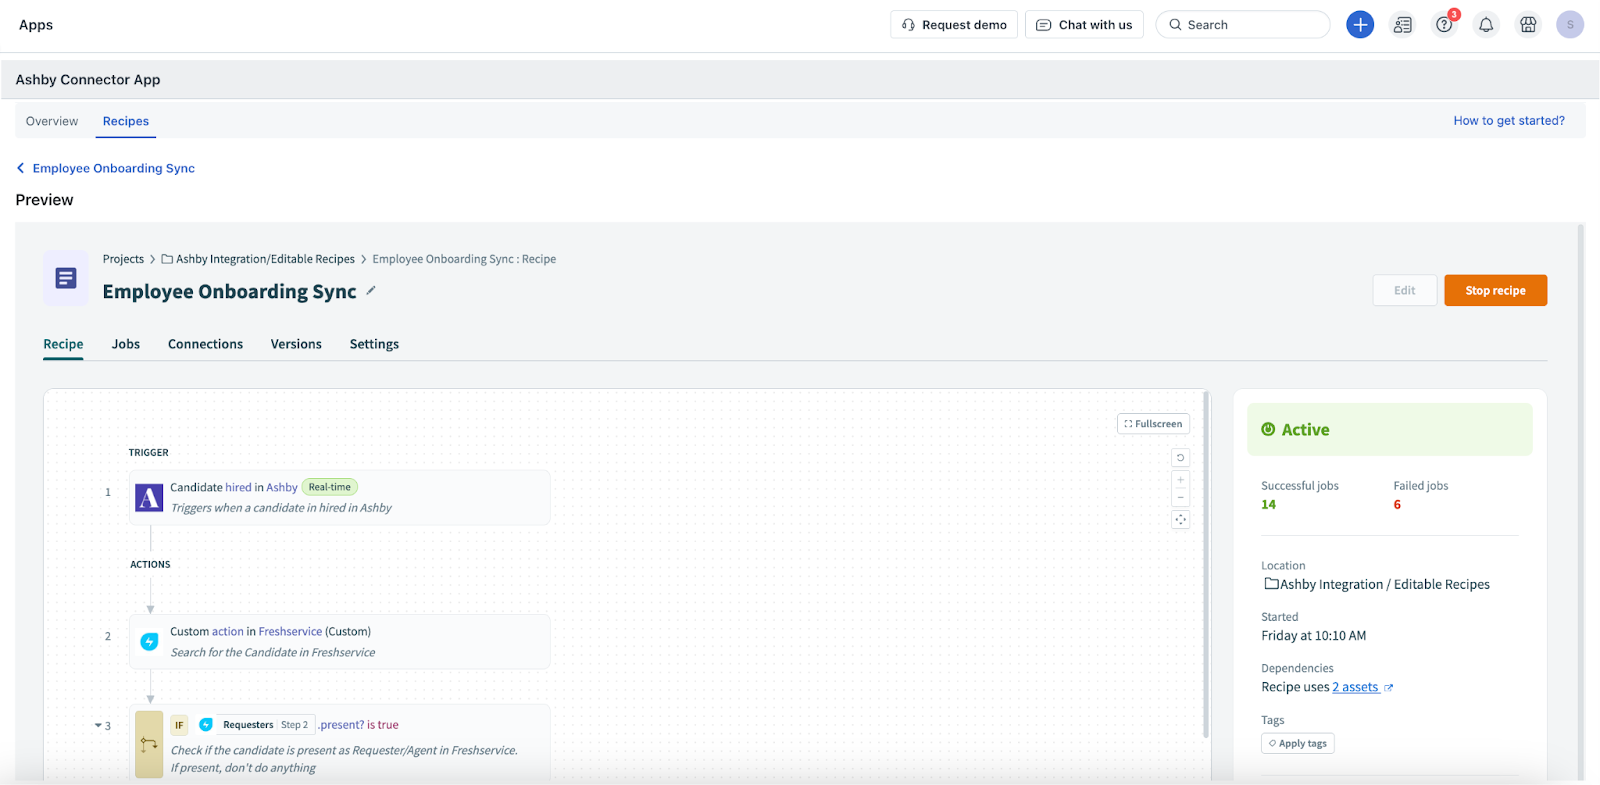Click the Apply tags button

click(1298, 743)
